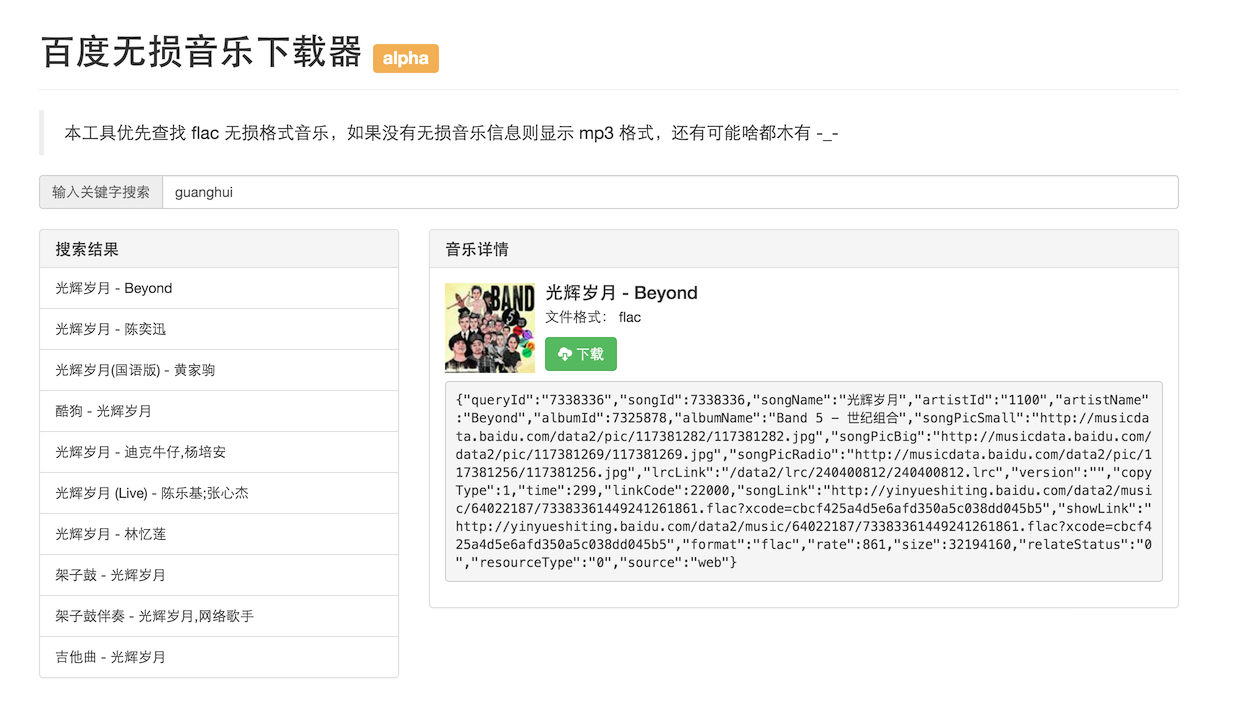
Task: Click the page title 百度无损音乐下载器
Action: coord(201,51)
